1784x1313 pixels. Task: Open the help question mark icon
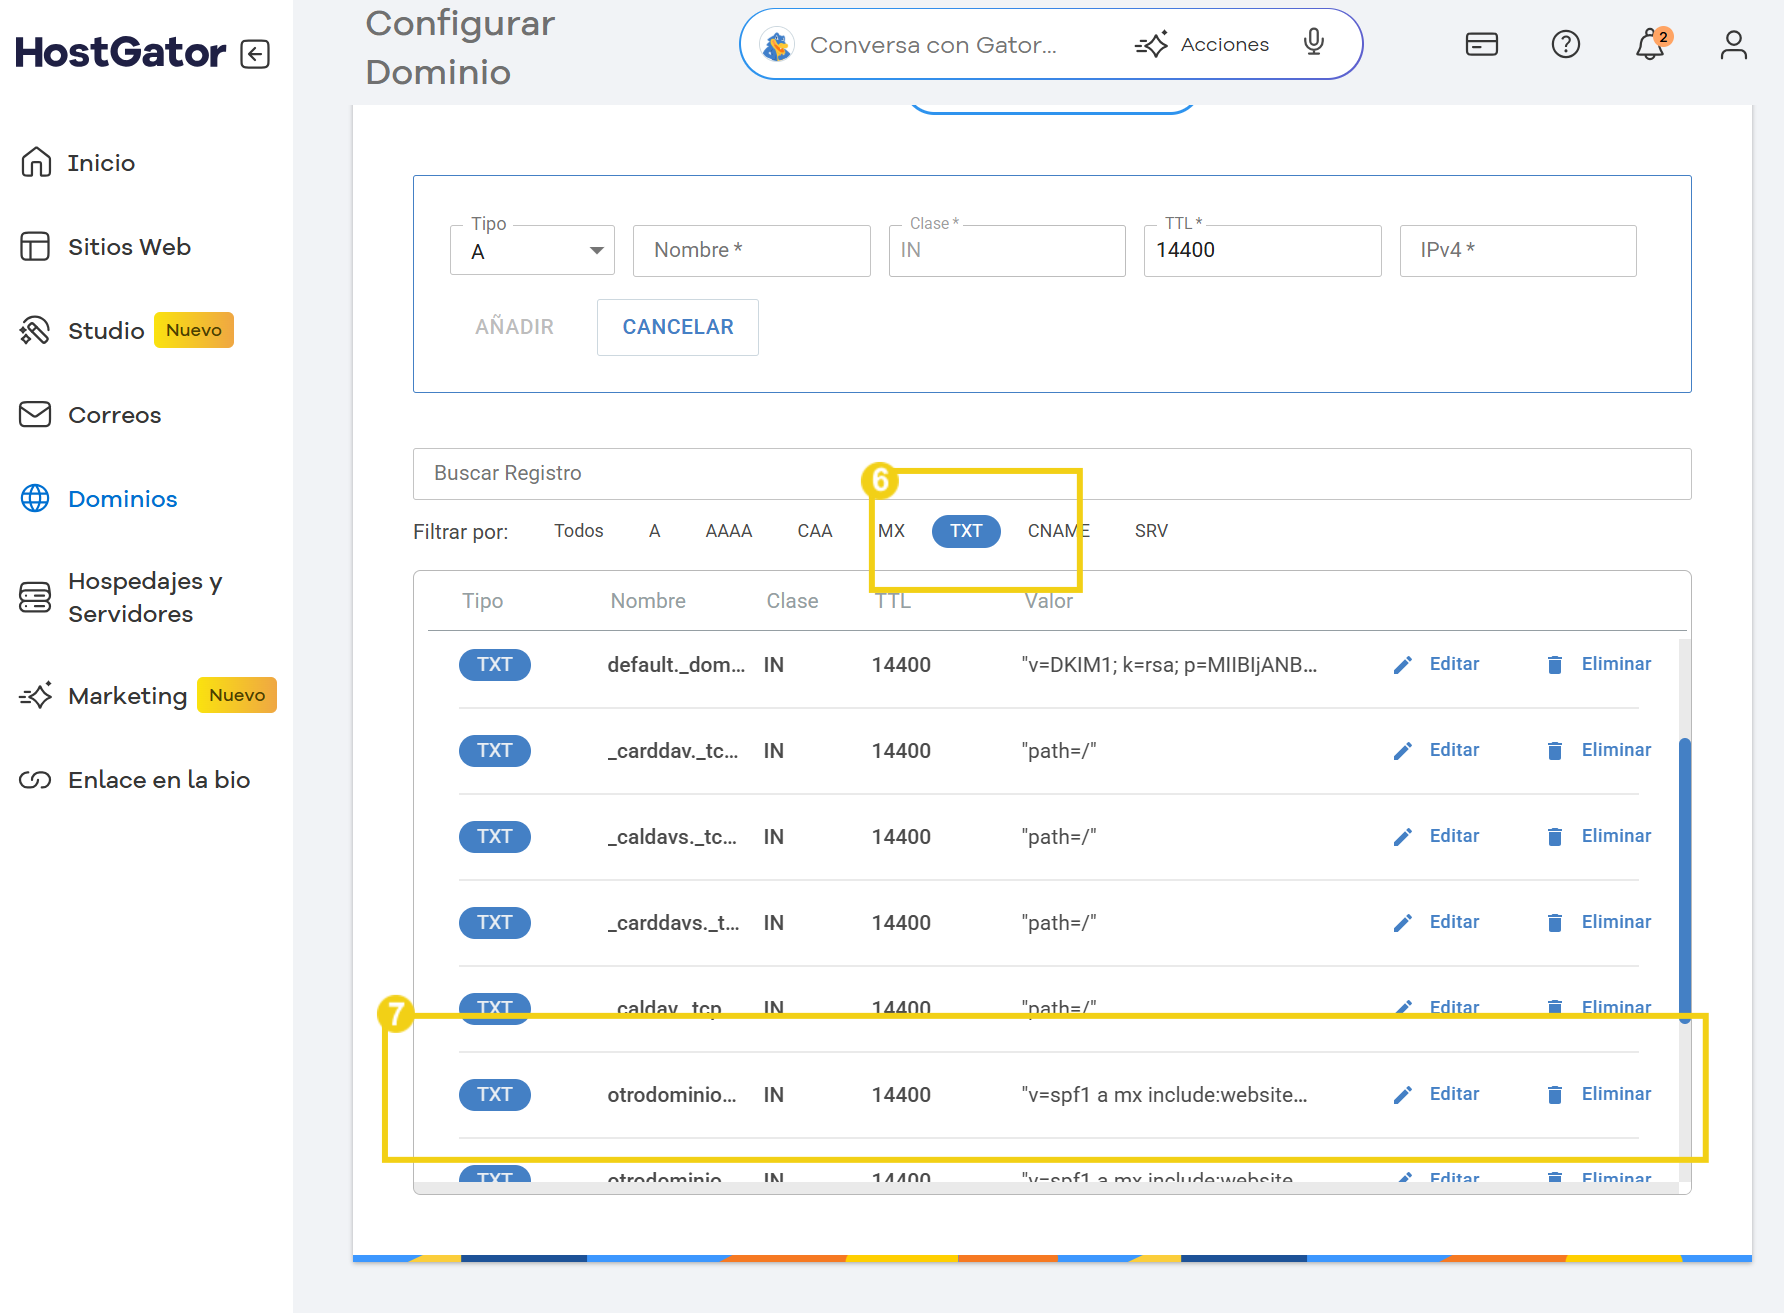[x=1565, y=45]
